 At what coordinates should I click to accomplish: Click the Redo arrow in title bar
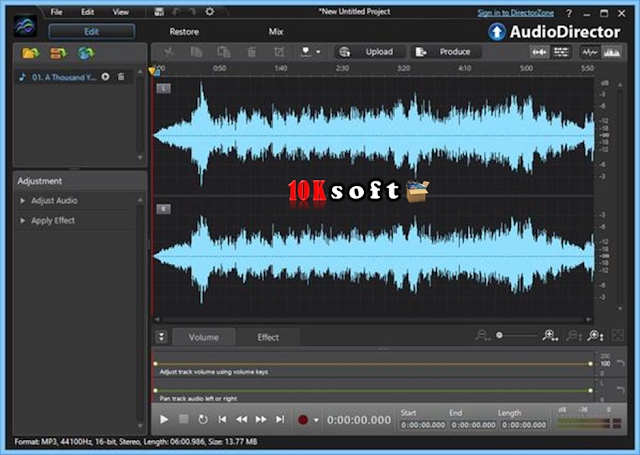coord(192,12)
